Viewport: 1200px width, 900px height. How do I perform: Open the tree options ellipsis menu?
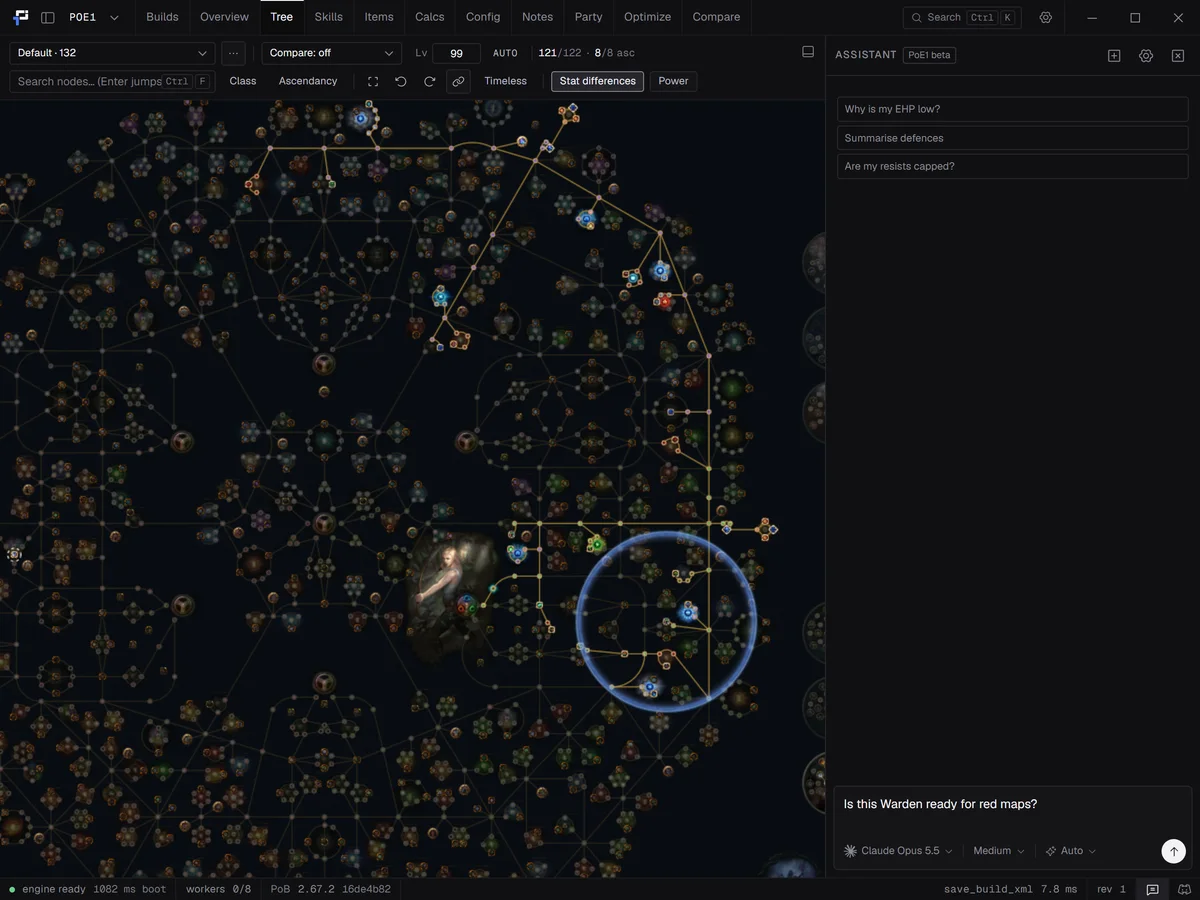coord(233,53)
